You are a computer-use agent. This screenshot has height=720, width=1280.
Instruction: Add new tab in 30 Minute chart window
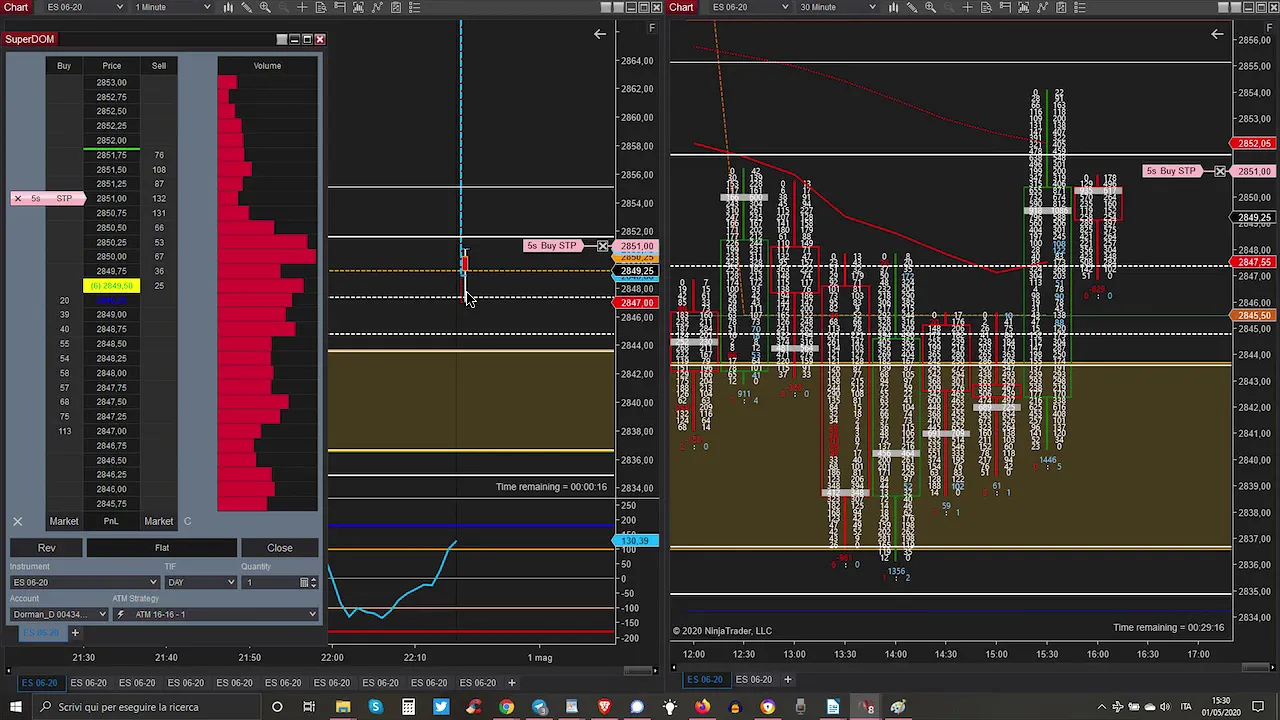coord(787,679)
